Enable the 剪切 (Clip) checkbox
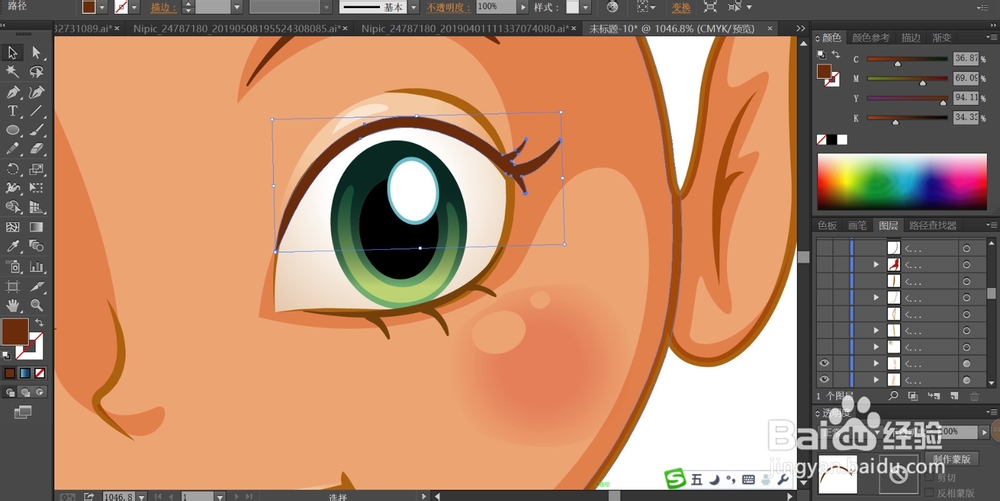This screenshot has height=501, width=1000. coord(930,477)
